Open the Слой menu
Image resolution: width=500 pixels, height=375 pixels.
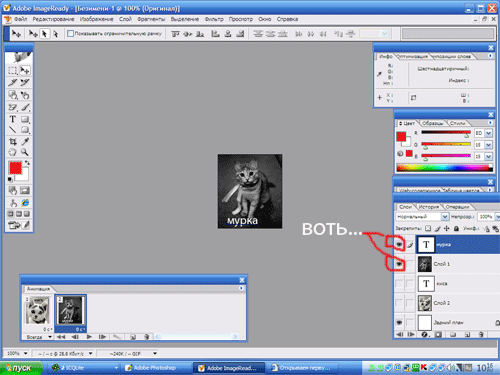point(125,19)
